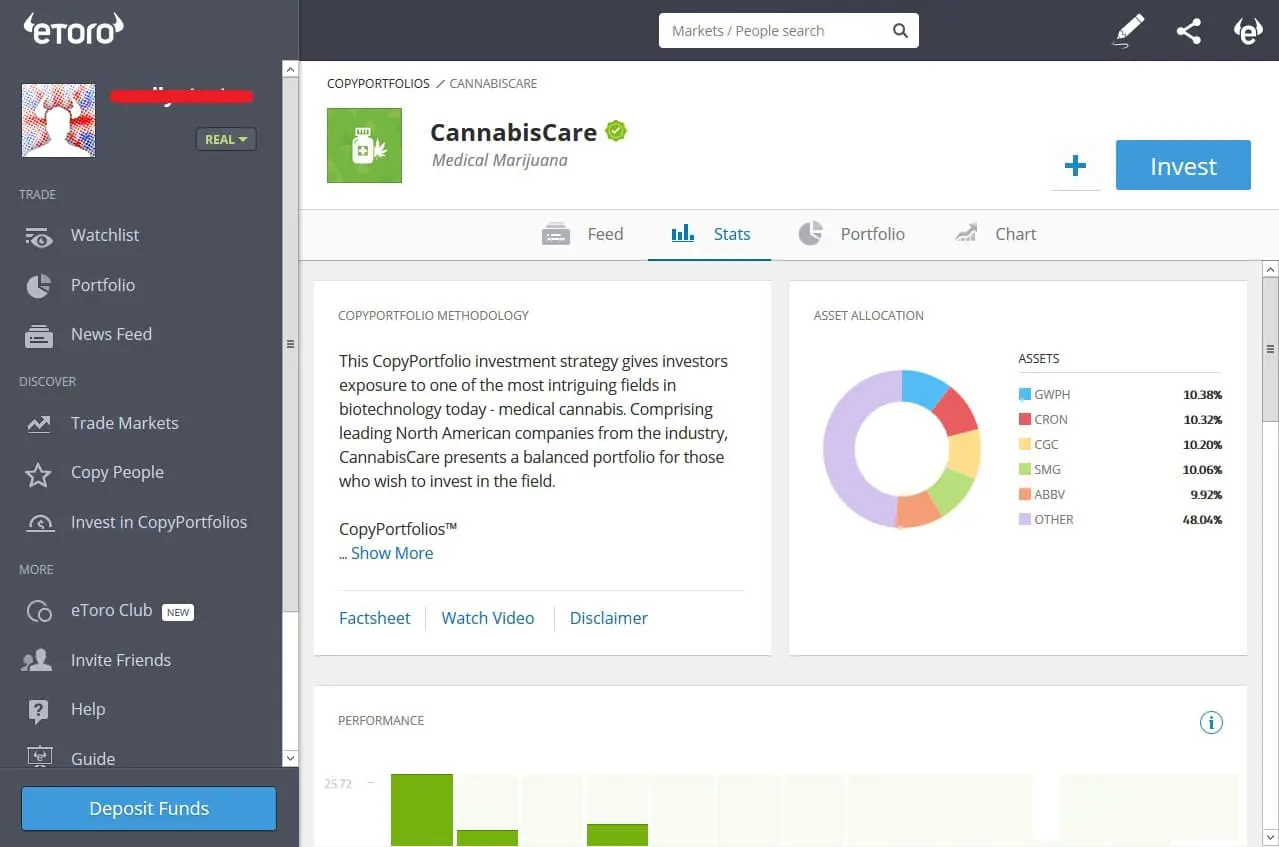Image resolution: width=1279 pixels, height=847 pixels.
Task: Click the CRON red legend swatch
Action: [x=1024, y=420]
